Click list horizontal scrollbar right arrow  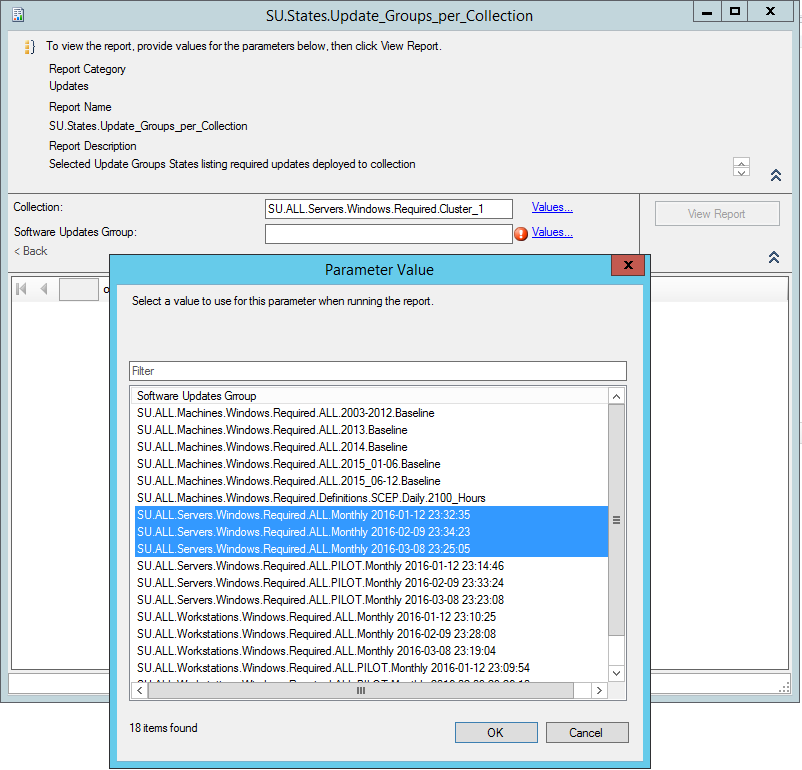(599, 691)
